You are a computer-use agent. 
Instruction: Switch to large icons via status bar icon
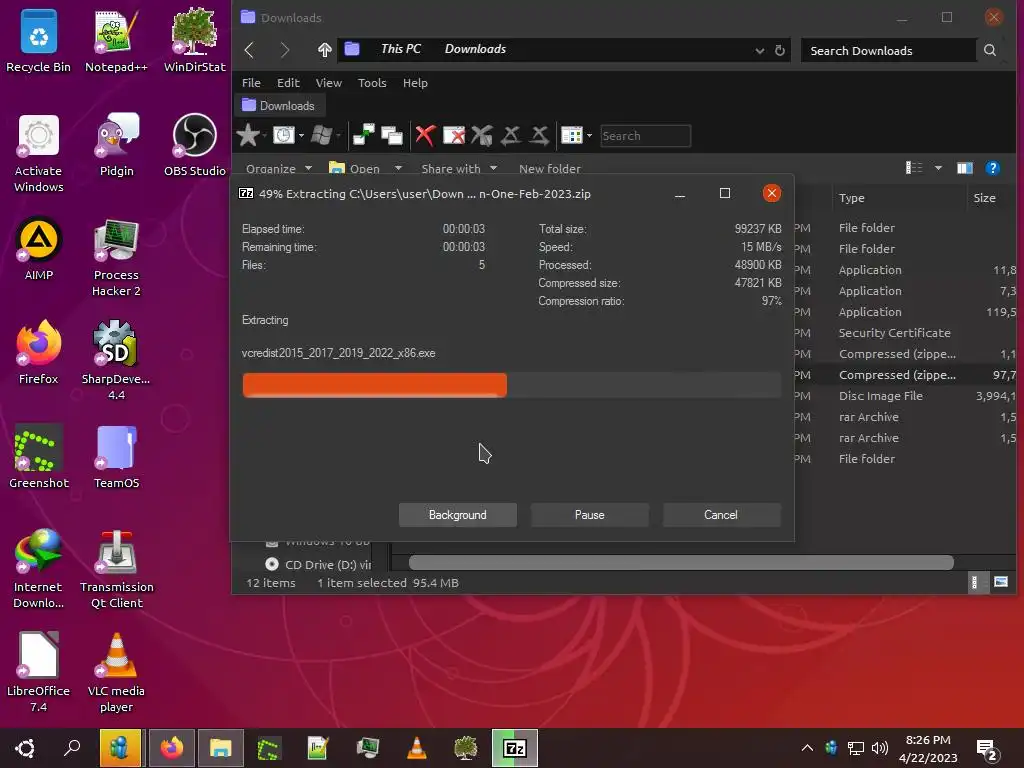tap(1000, 582)
